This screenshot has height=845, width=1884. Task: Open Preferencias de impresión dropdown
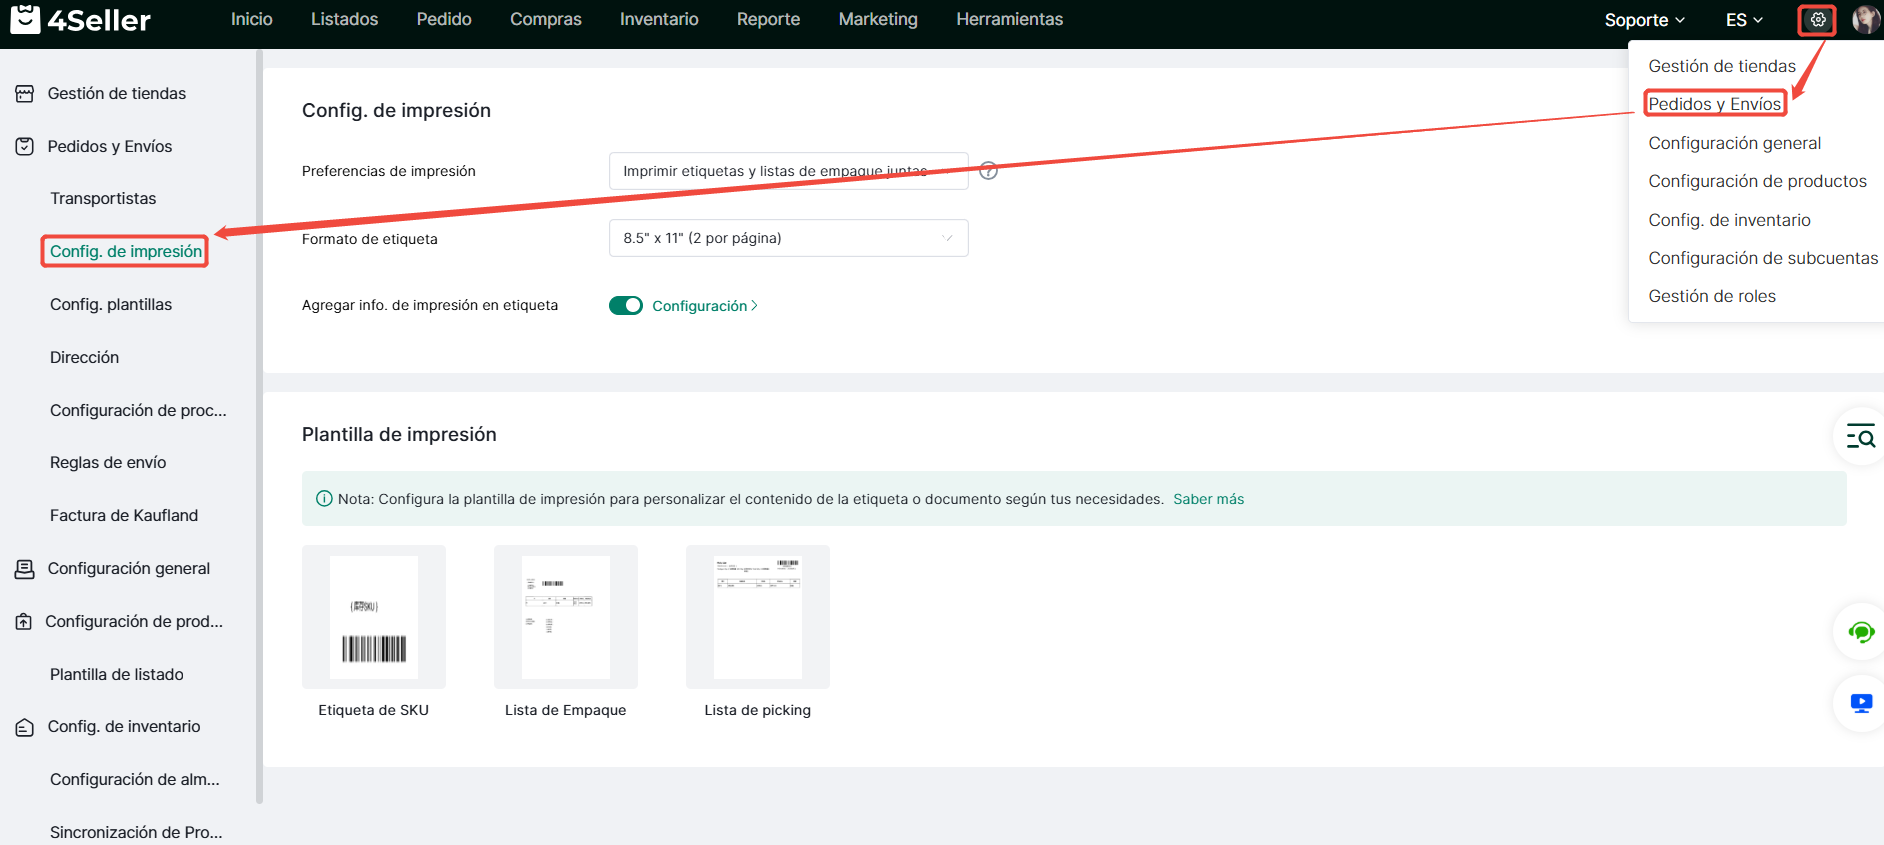(x=788, y=171)
